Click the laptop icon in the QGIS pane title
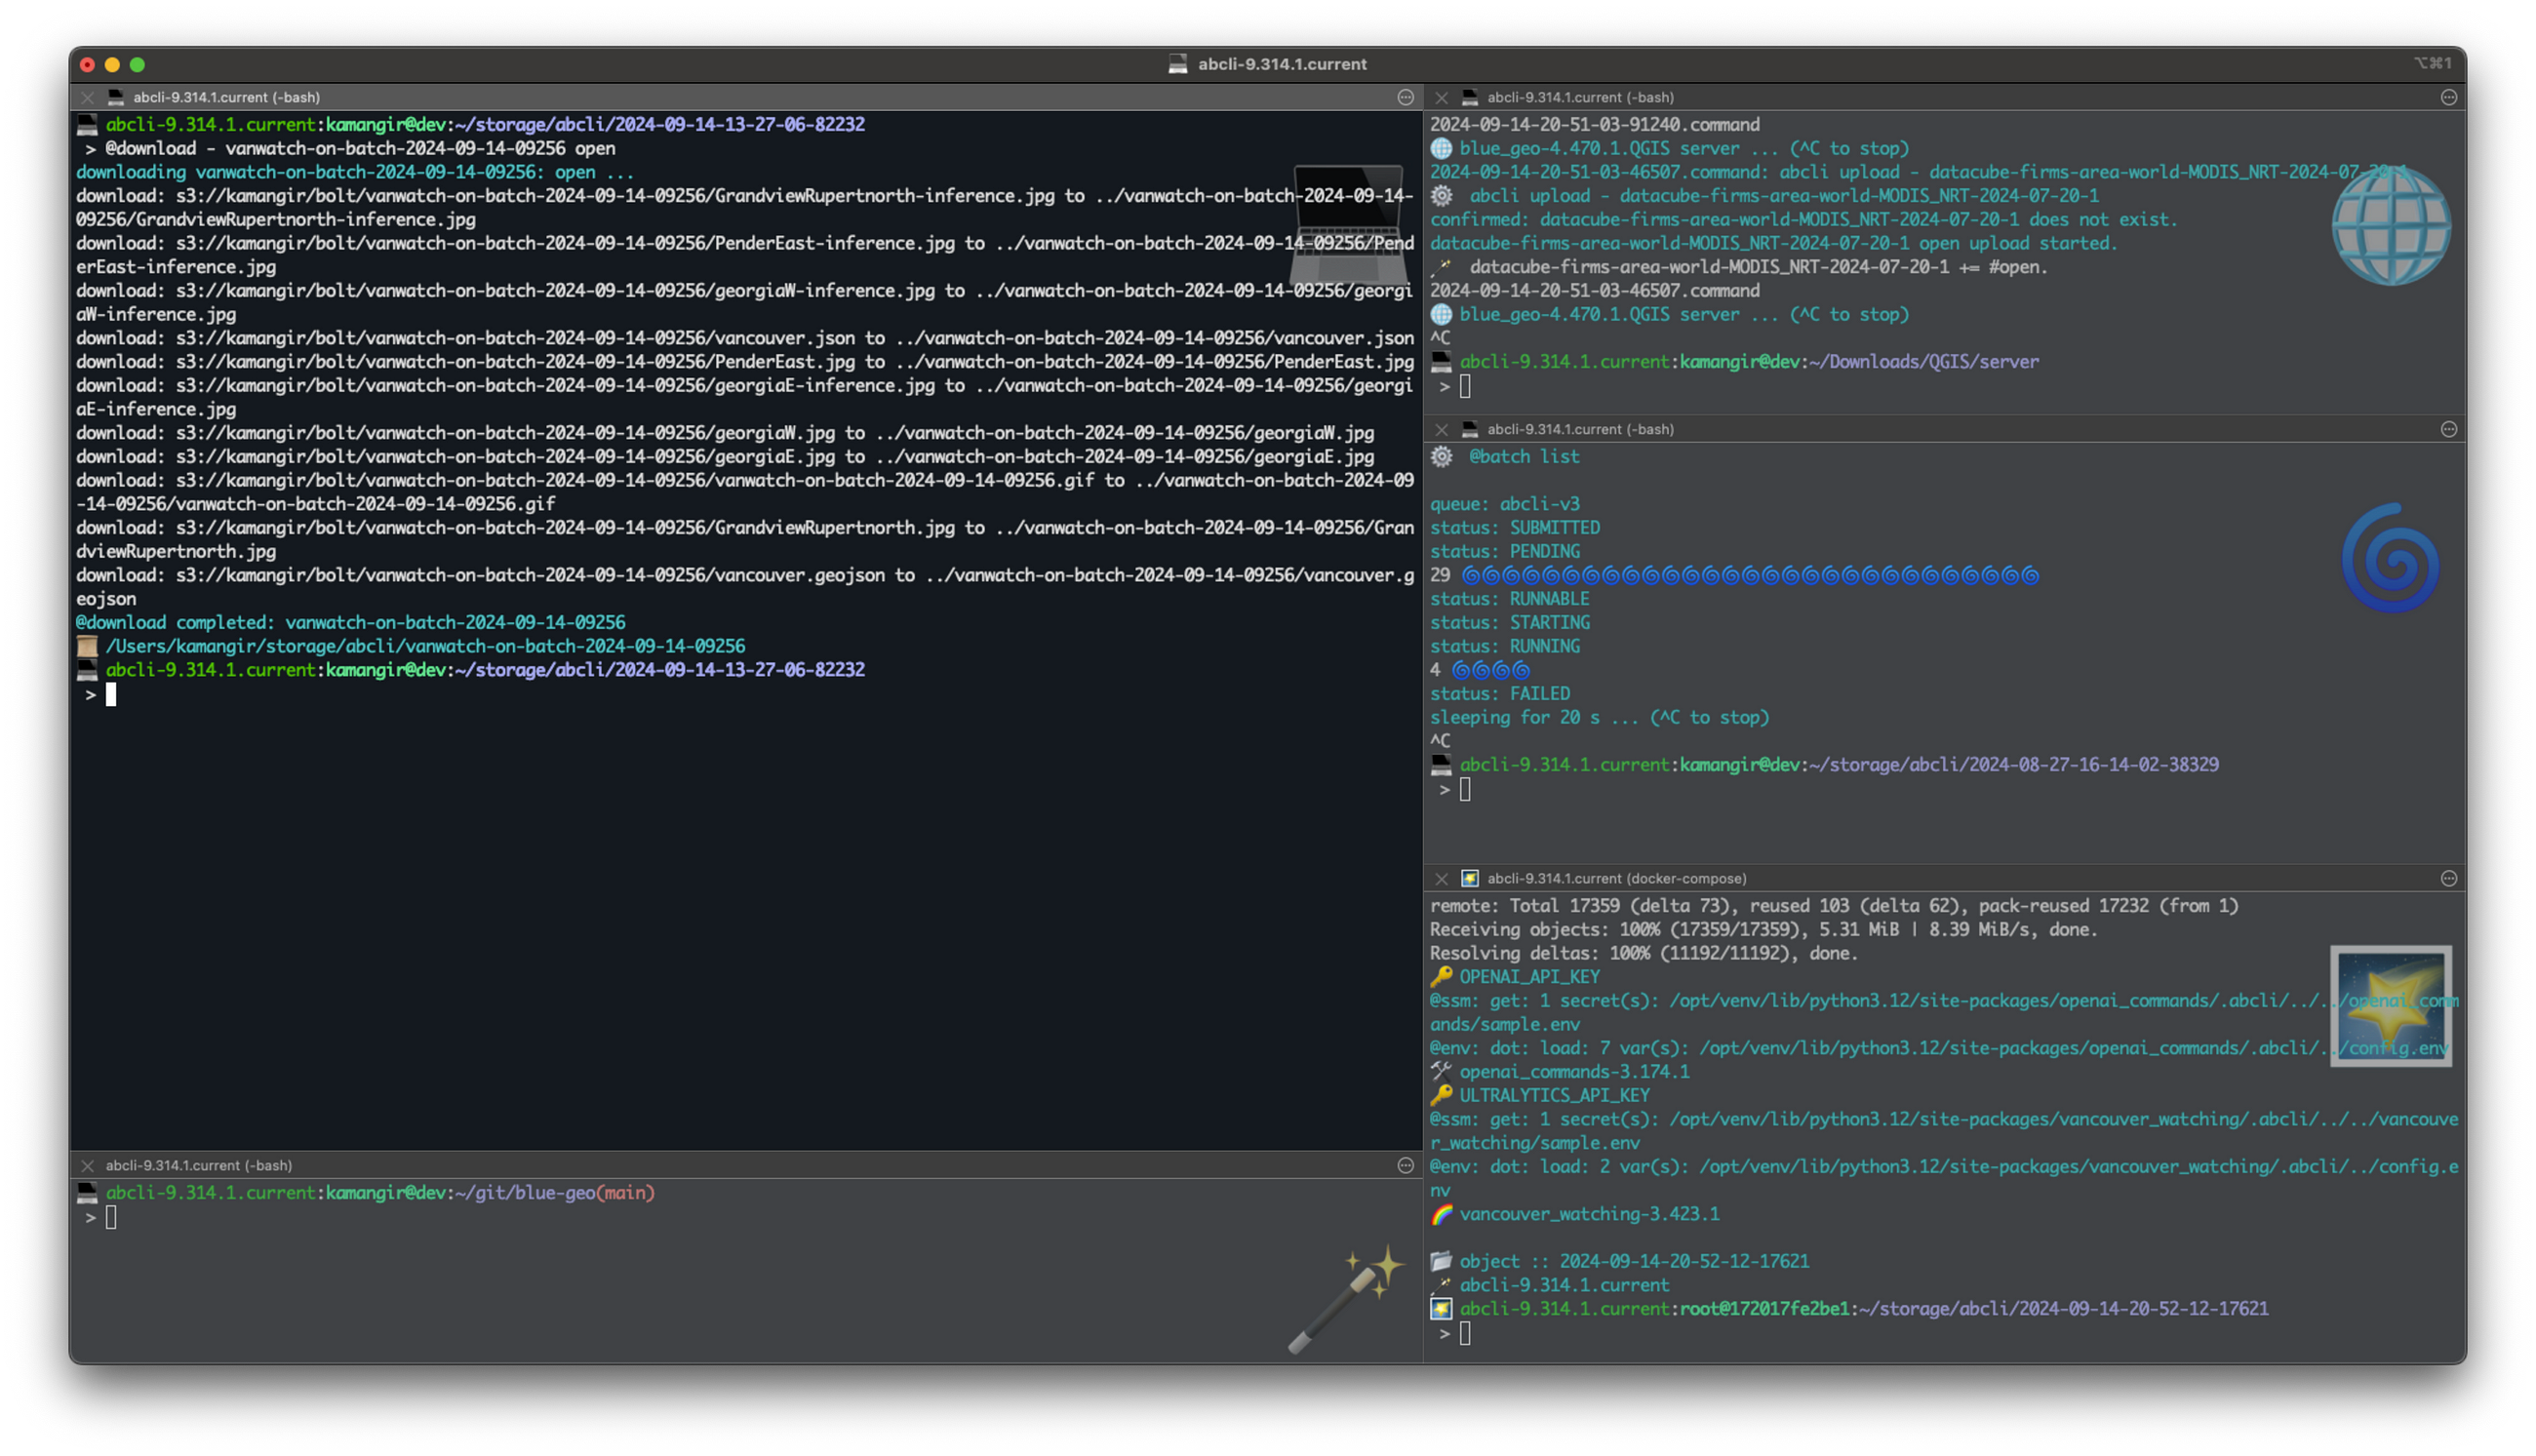The height and width of the screenshot is (1456, 2536). [x=1469, y=97]
